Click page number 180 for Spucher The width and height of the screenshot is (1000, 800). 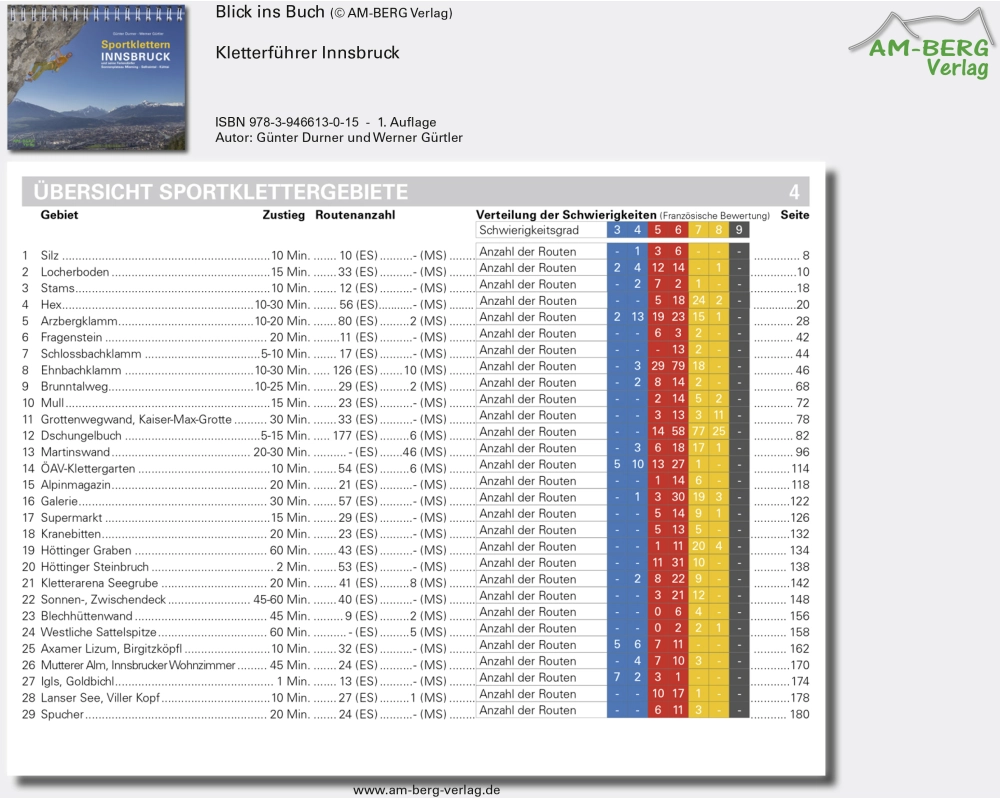[799, 715]
